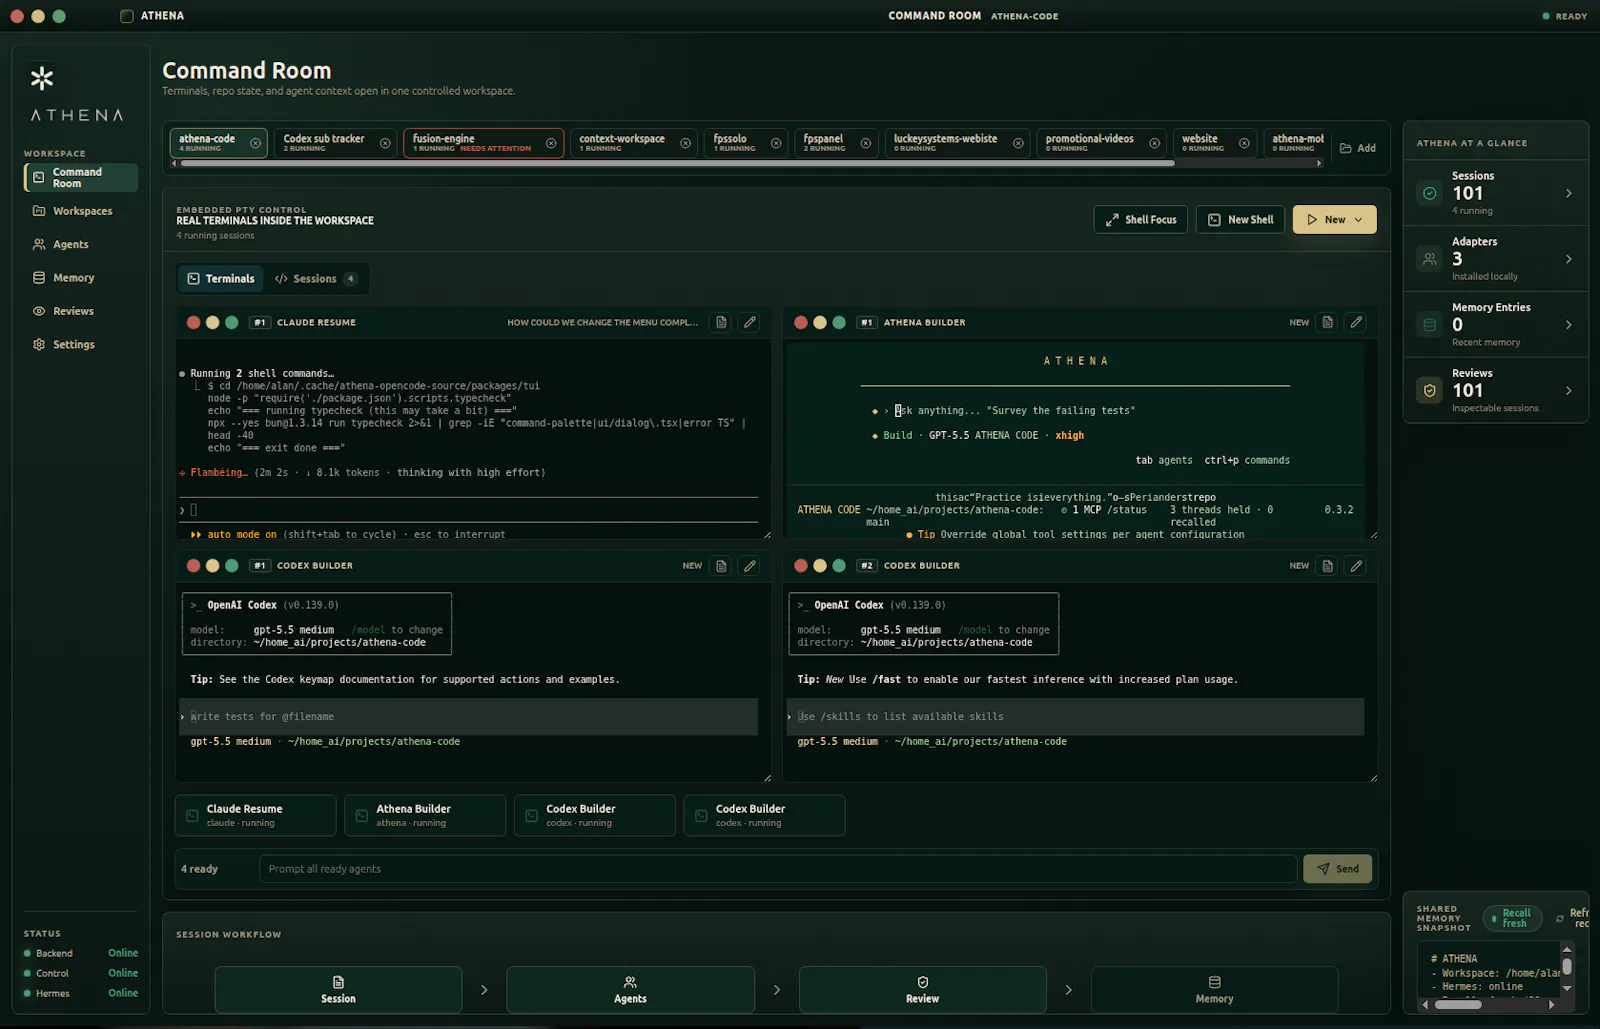The image size is (1600, 1029).
Task: Open notes icon on Codex Builder #1 terminal
Action: point(721,566)
